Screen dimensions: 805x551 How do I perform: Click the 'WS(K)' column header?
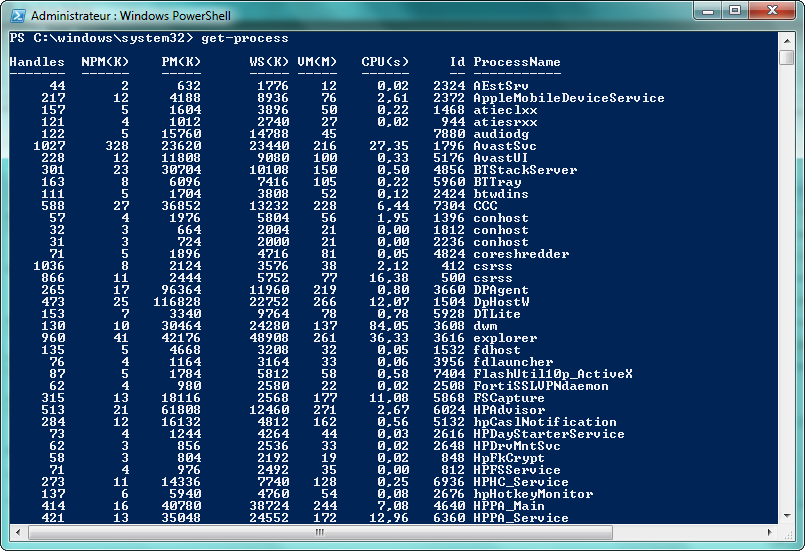[269, 62]
